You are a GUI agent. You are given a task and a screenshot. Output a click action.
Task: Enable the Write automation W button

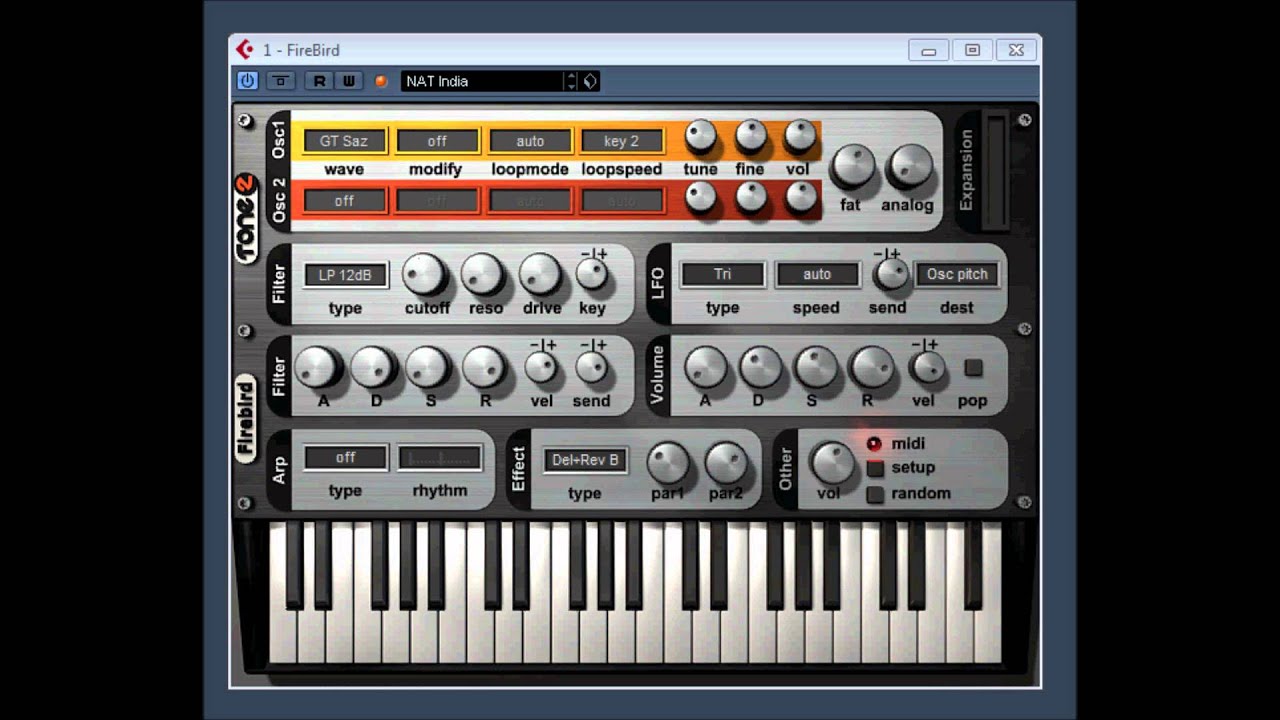pyautogui.click(x=348, y=81)
